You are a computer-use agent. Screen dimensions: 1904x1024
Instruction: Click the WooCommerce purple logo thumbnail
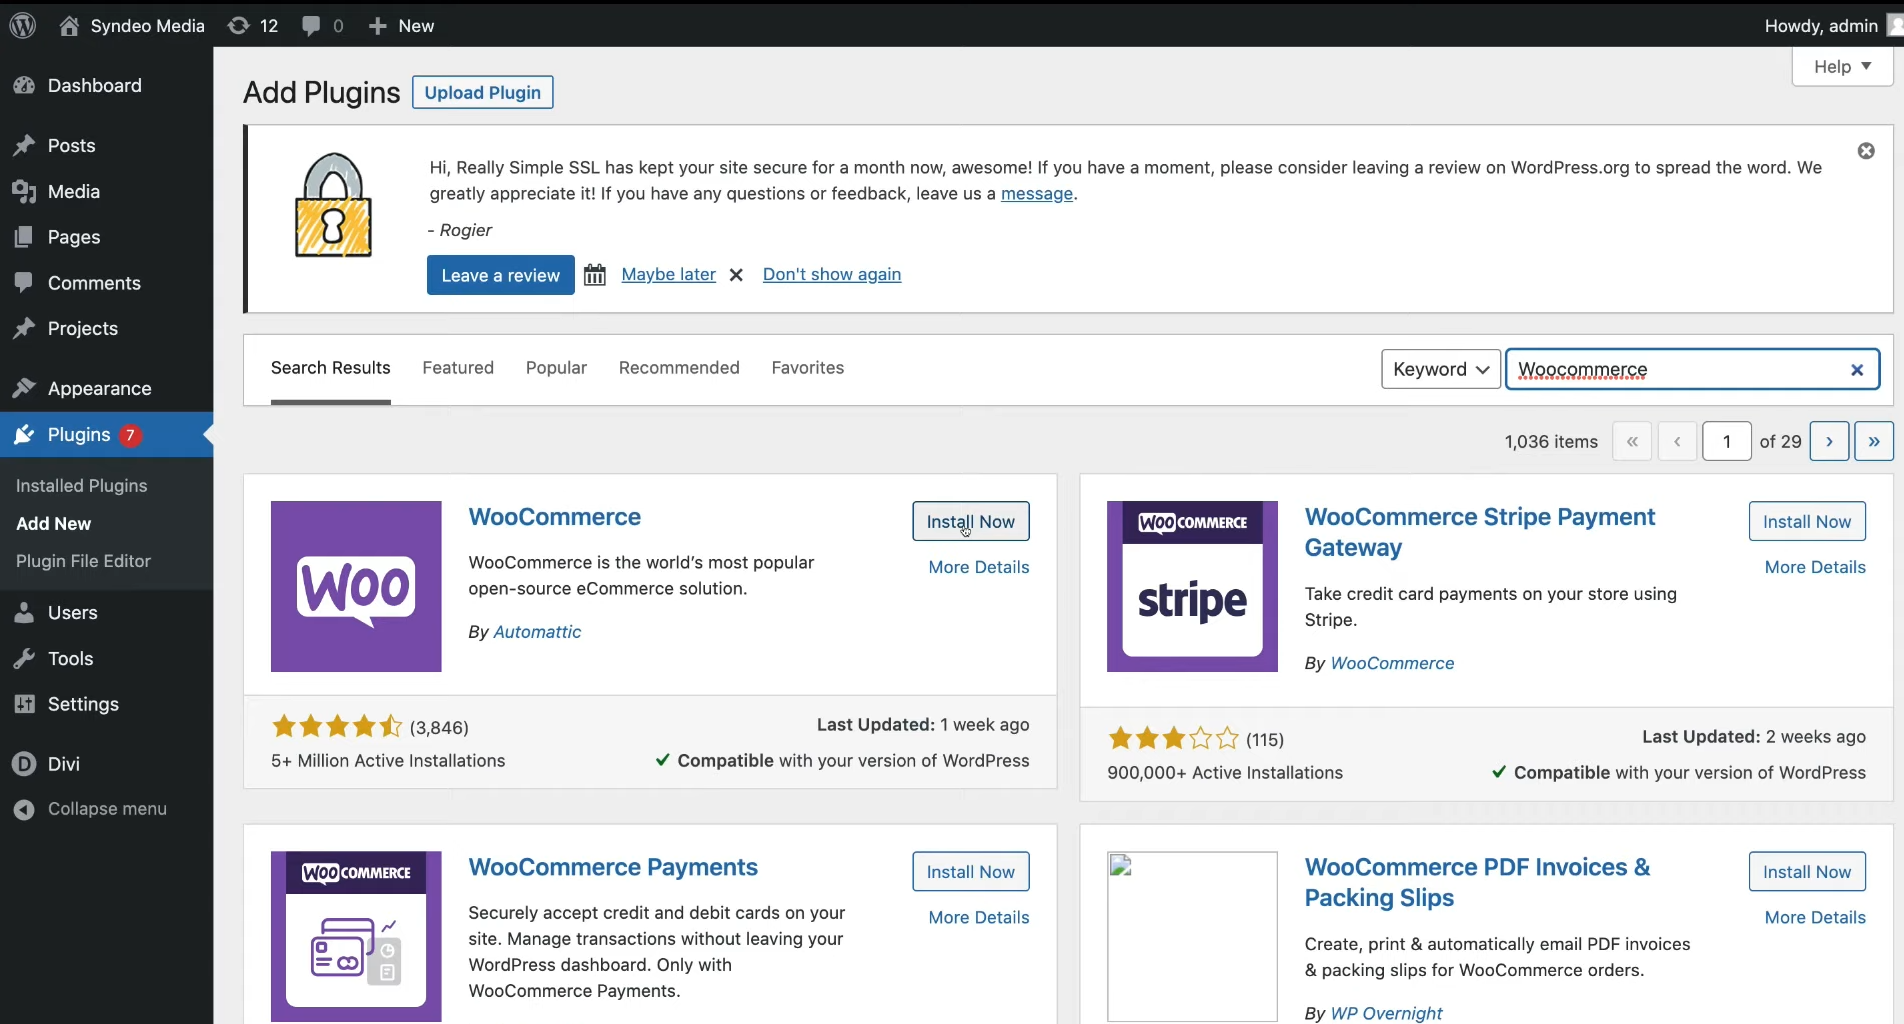pyautogui.click(x=356, y=586)
